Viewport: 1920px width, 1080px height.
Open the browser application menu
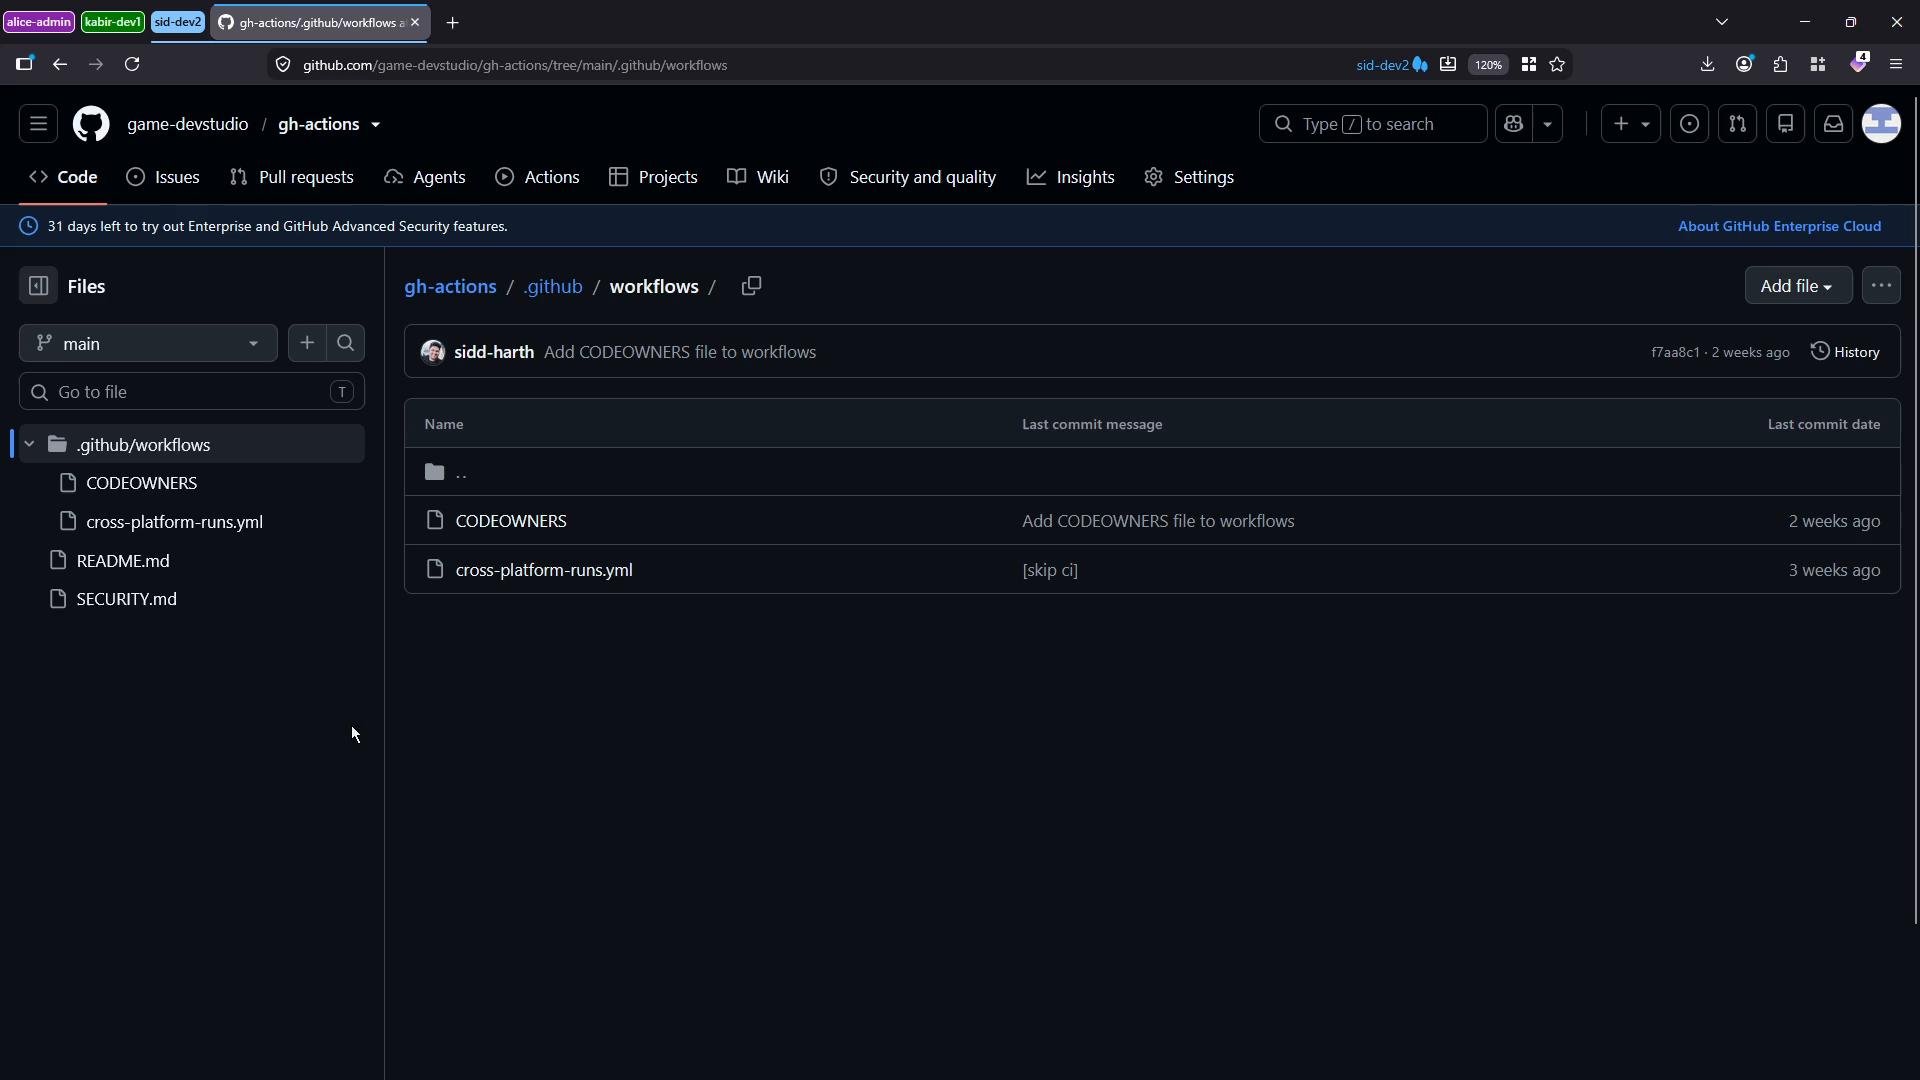(x=1895, y=64)
